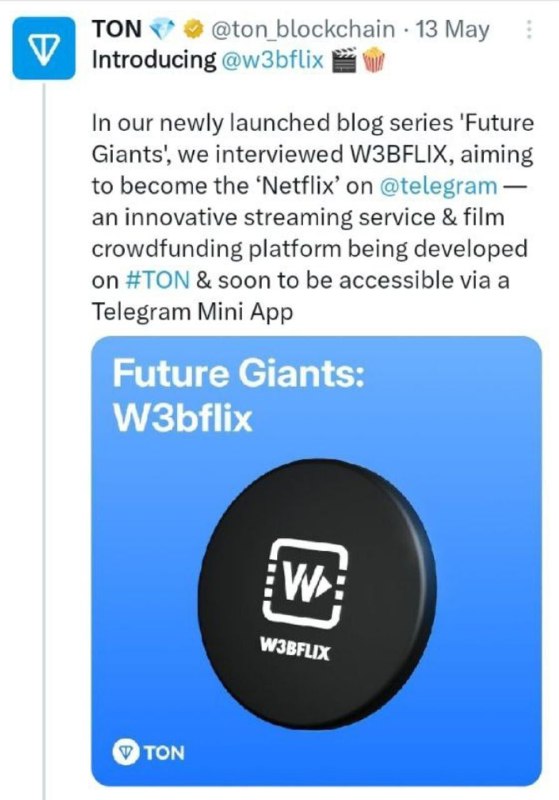
Task: Click the Future Giants: W3bflix headline
Action: pos(238,395)
